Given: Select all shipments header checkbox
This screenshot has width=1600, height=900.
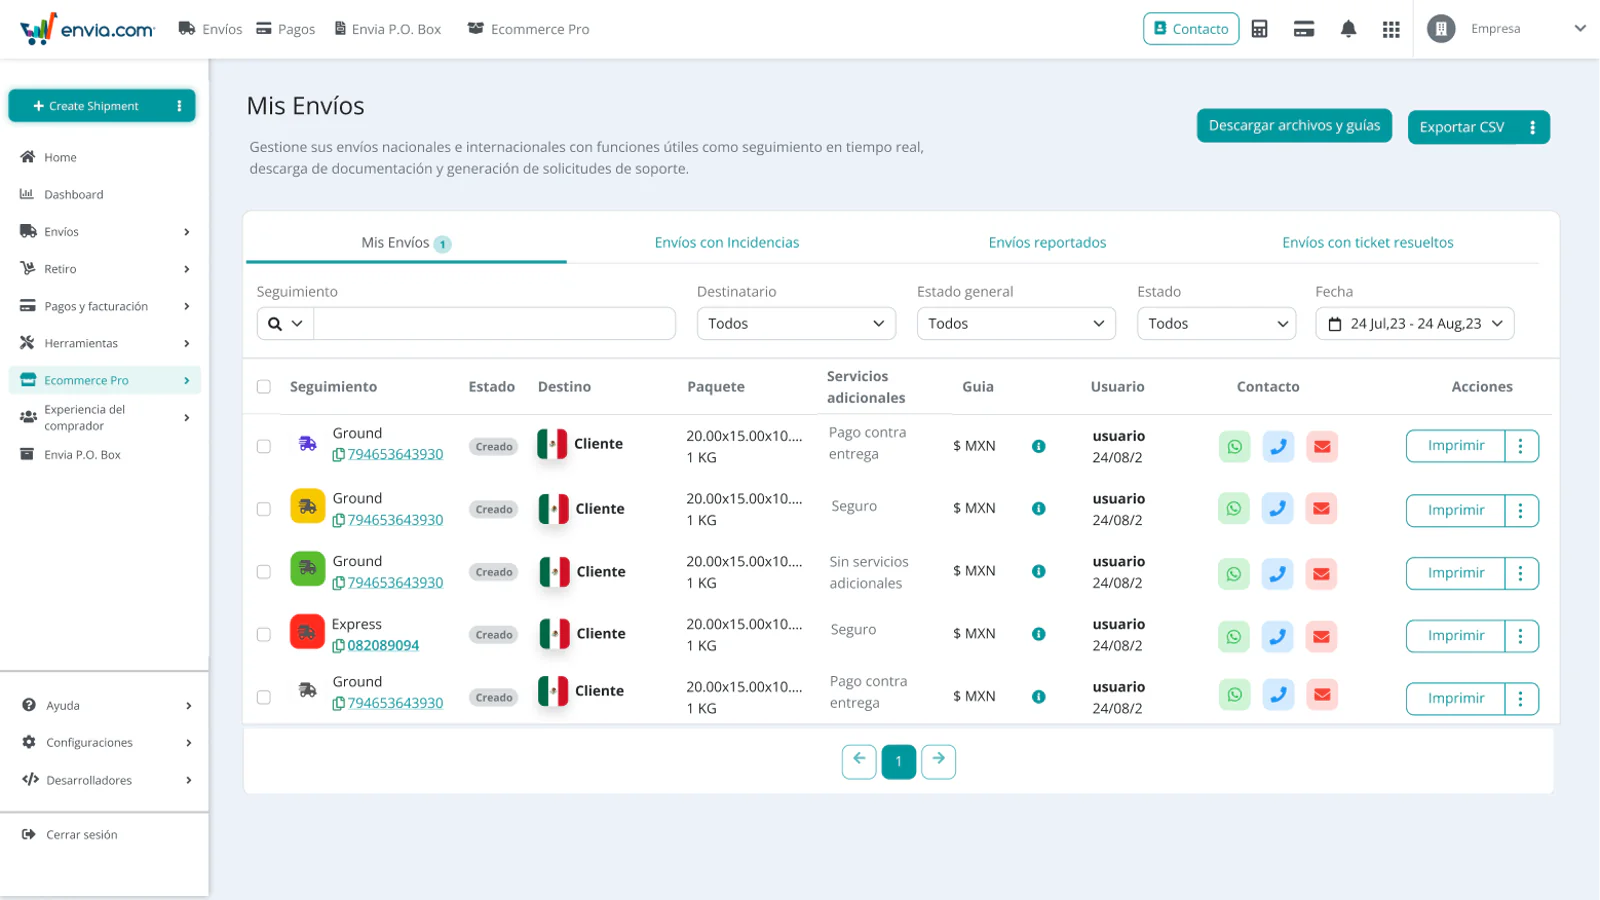Looking at the screenshot, I should pyautogui.click(x=264, y=387).
